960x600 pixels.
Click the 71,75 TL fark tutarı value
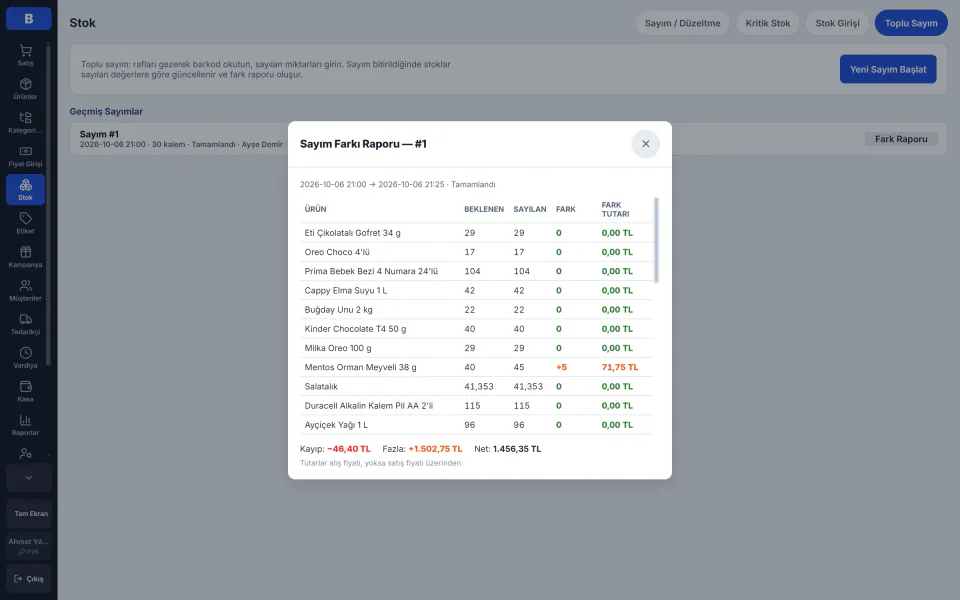(620, 367)
